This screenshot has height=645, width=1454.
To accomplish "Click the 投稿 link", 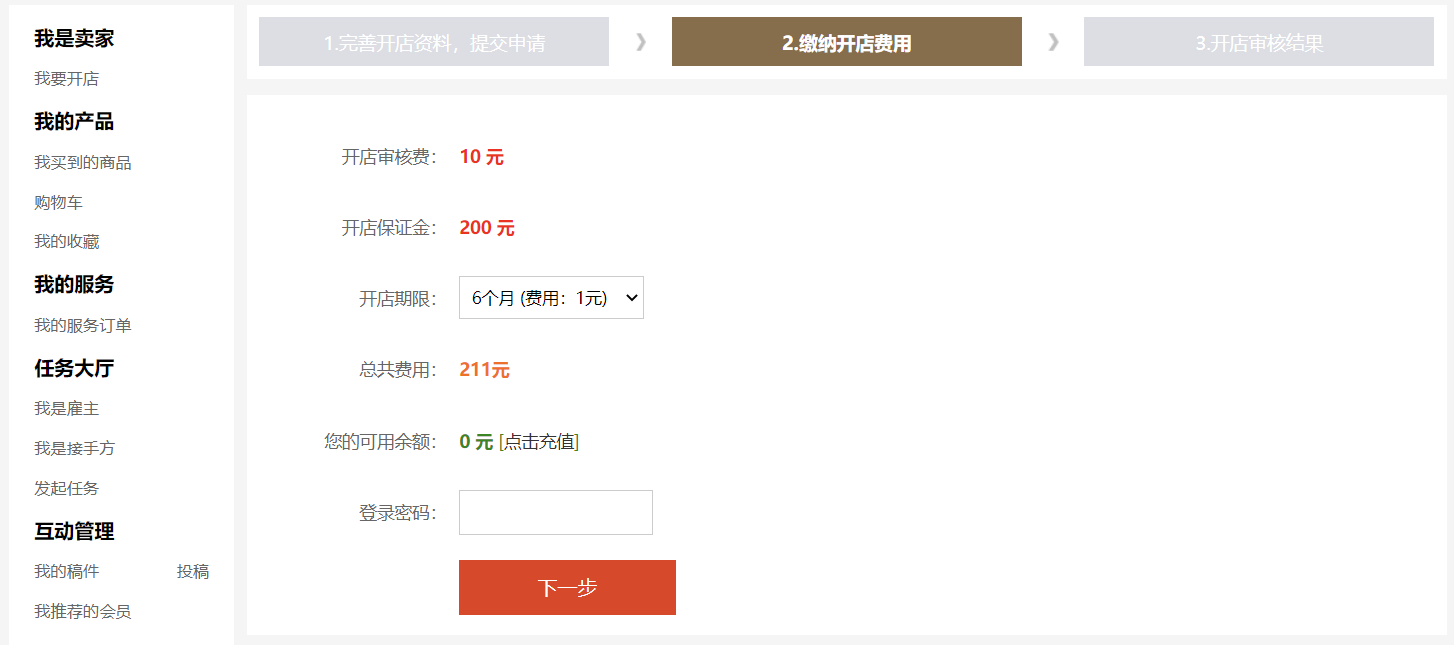I will (x=193, y=571).
